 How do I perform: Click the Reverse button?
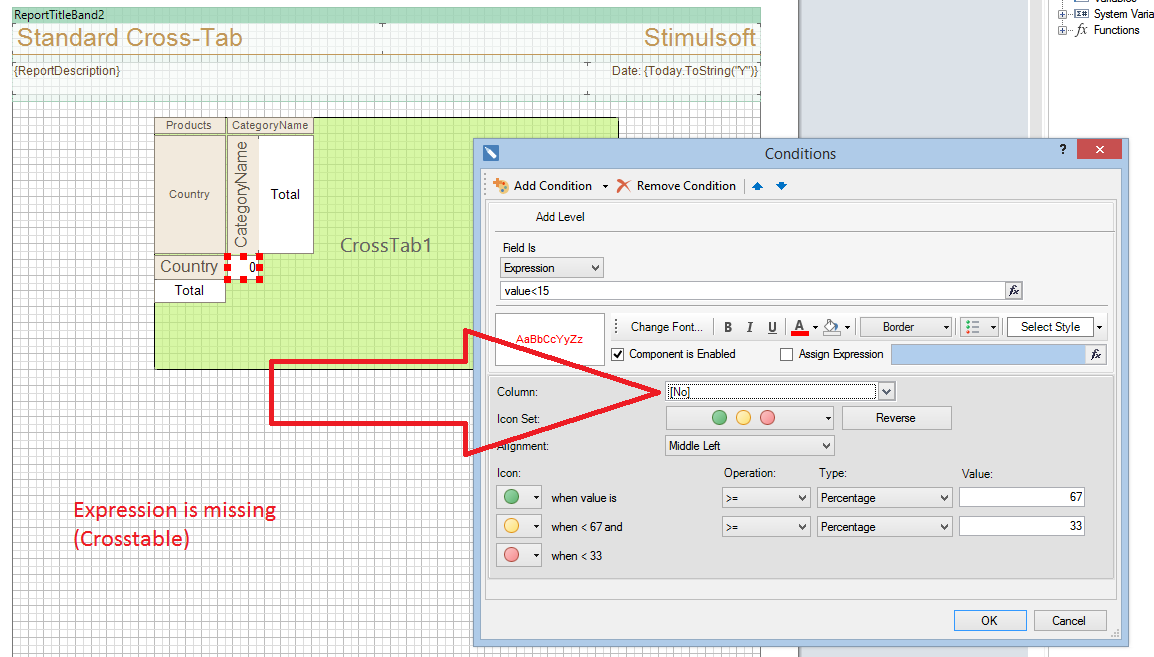pos(896,418)
